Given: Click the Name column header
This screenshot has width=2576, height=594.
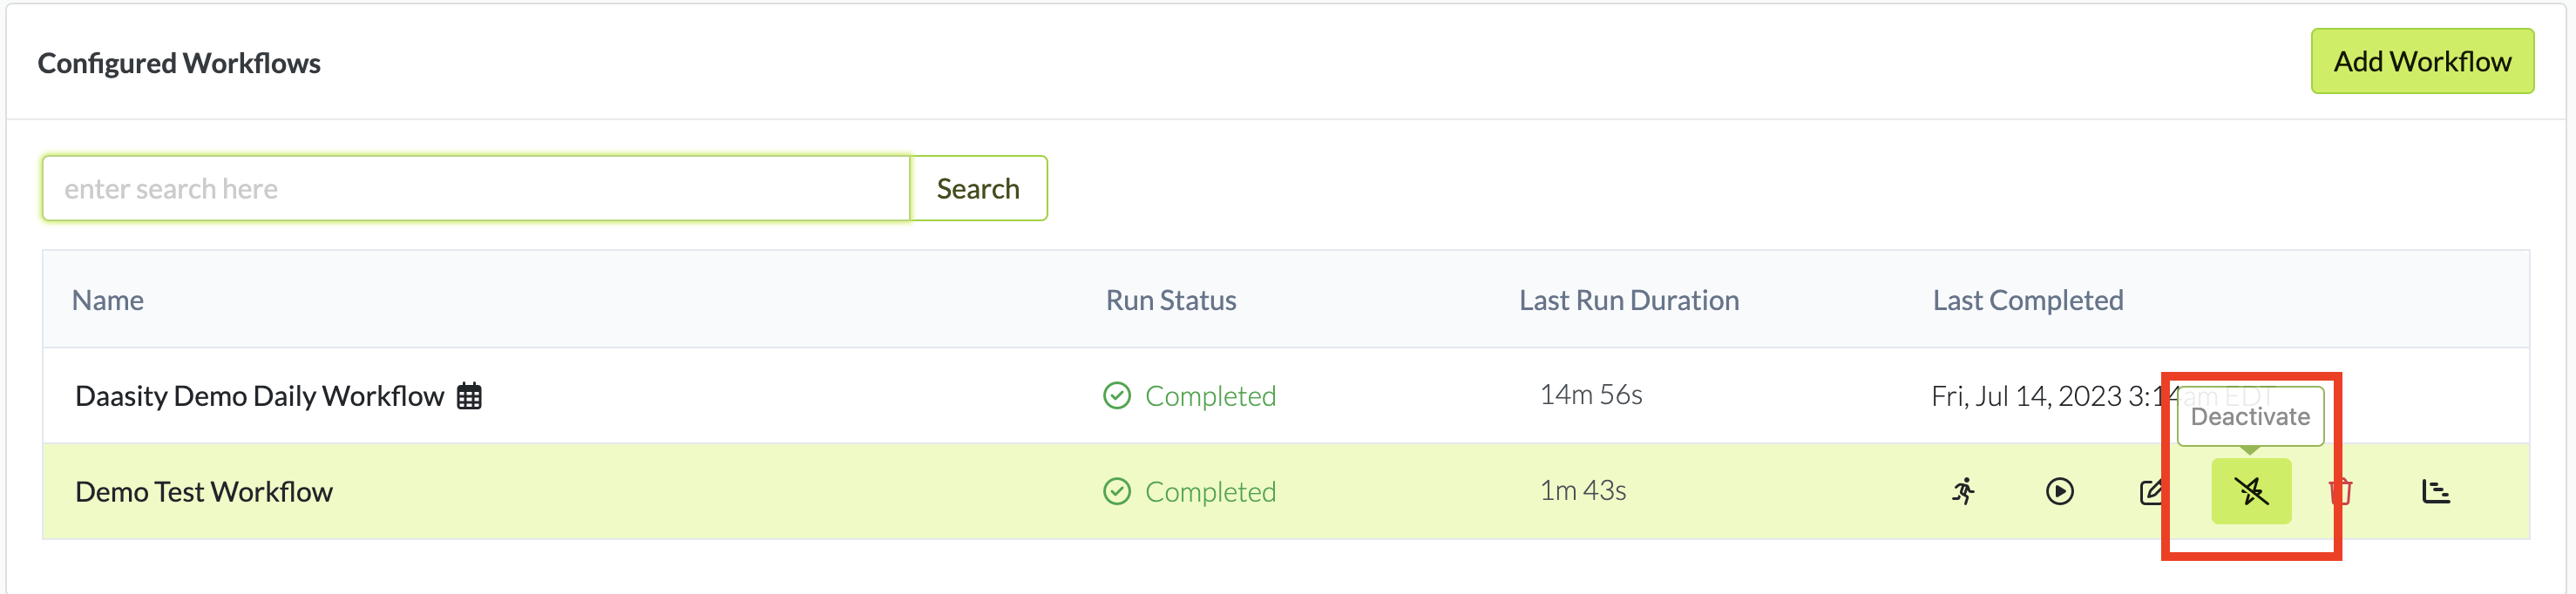Looking at the screenshot, I should (108, 300).
